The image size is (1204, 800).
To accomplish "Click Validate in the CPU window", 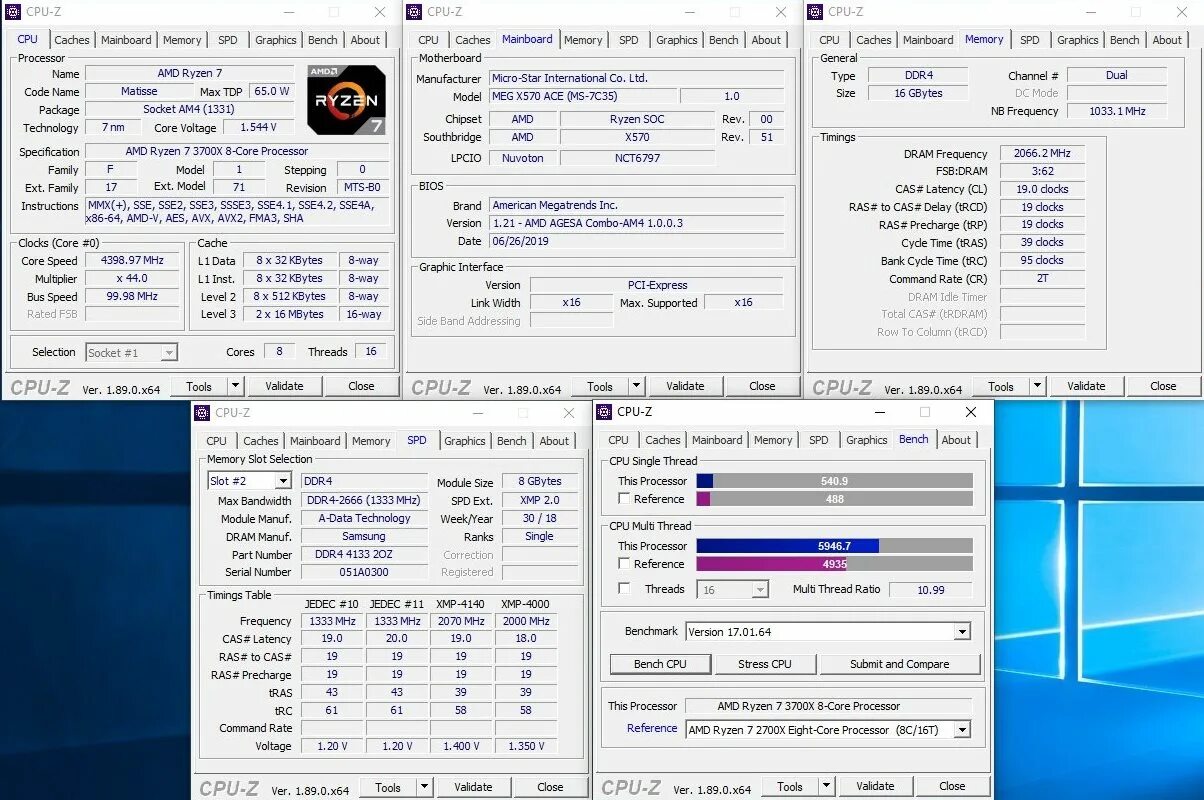I will tap(284, 386).
